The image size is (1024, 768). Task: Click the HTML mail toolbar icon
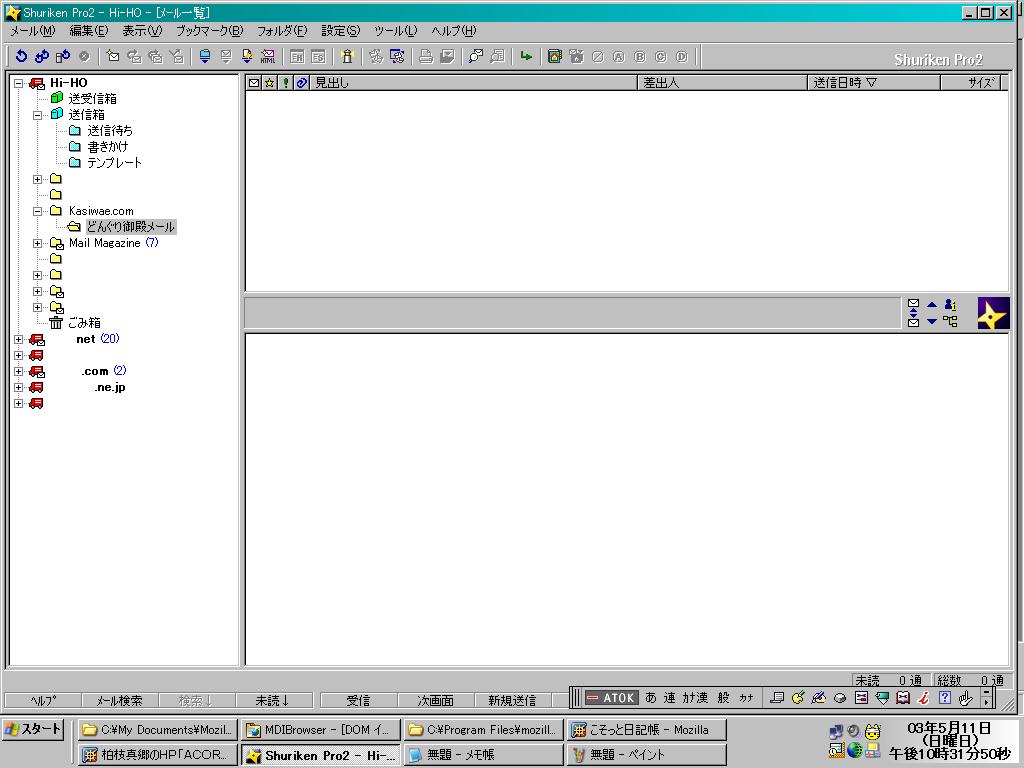point(268,57)
